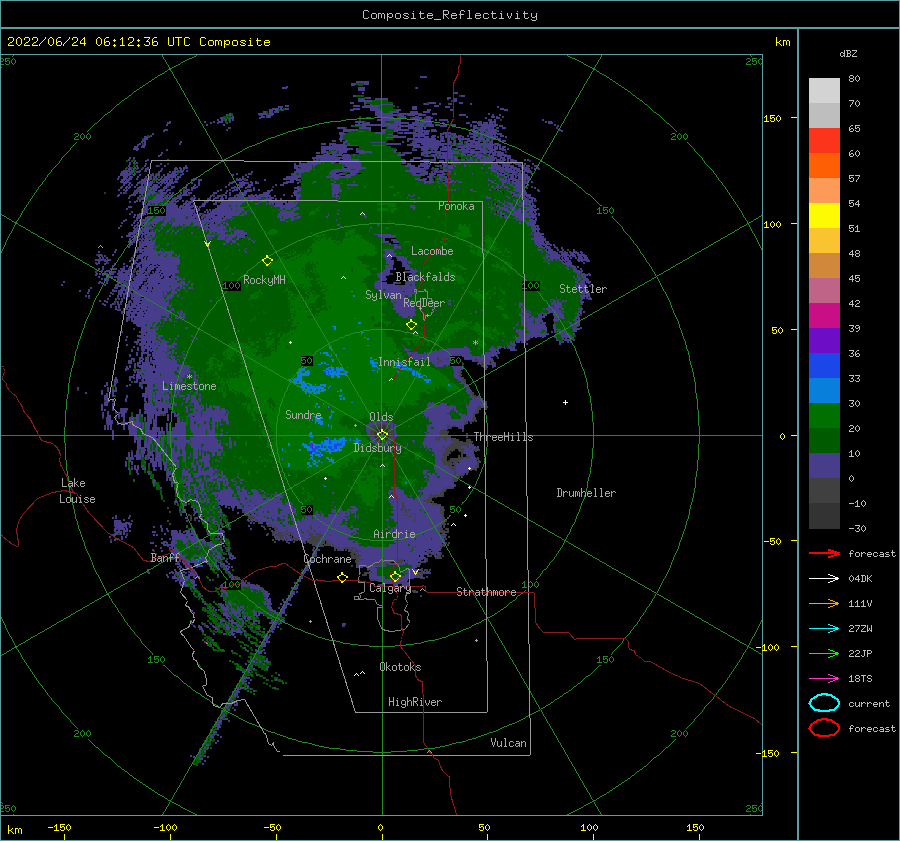
Task: Select the 20 dBZ green color swatch
Action: 824,416
